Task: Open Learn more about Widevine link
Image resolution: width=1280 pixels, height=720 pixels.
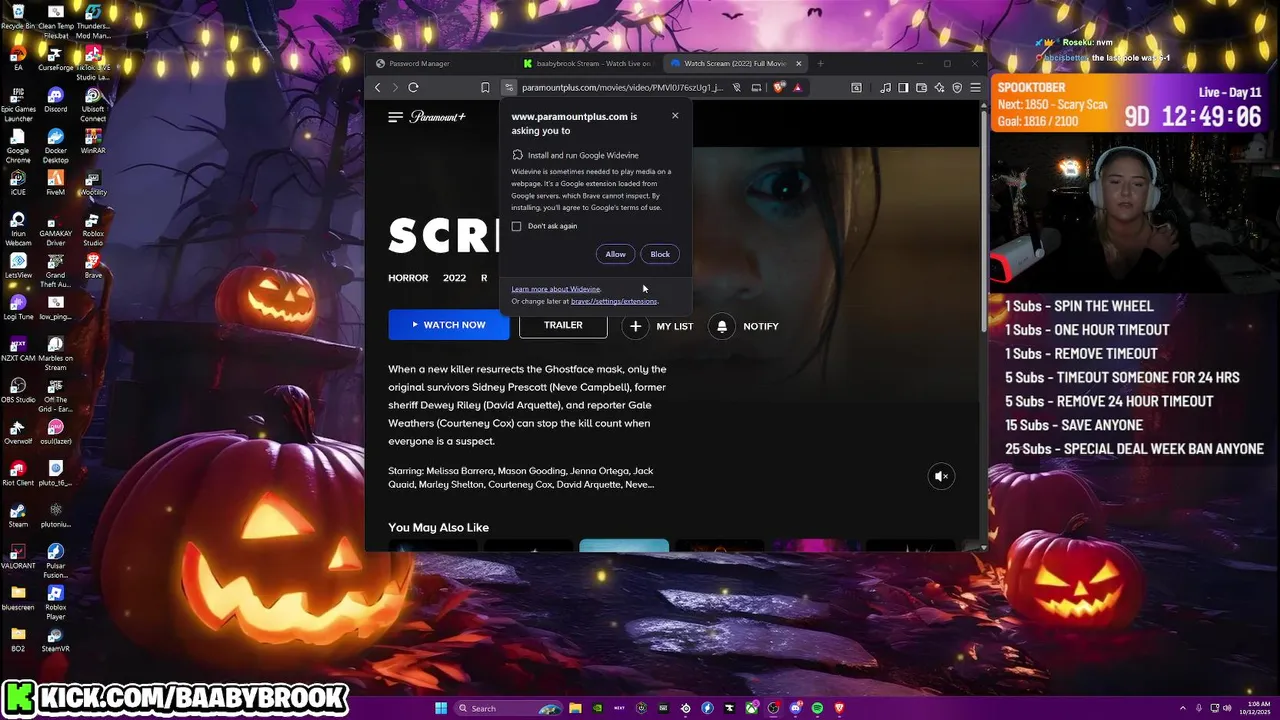Action: [556, 289]
